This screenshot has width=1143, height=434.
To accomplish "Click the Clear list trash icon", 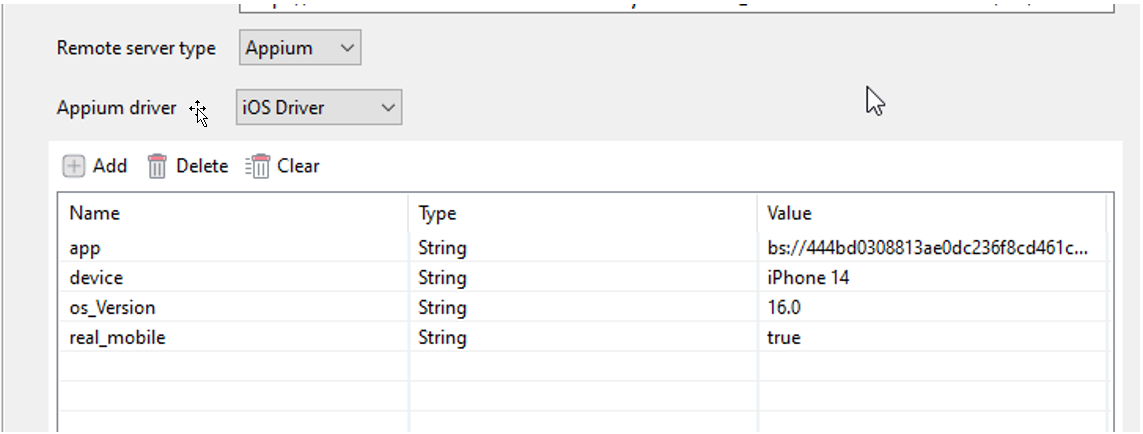I will tap(257, 166).
